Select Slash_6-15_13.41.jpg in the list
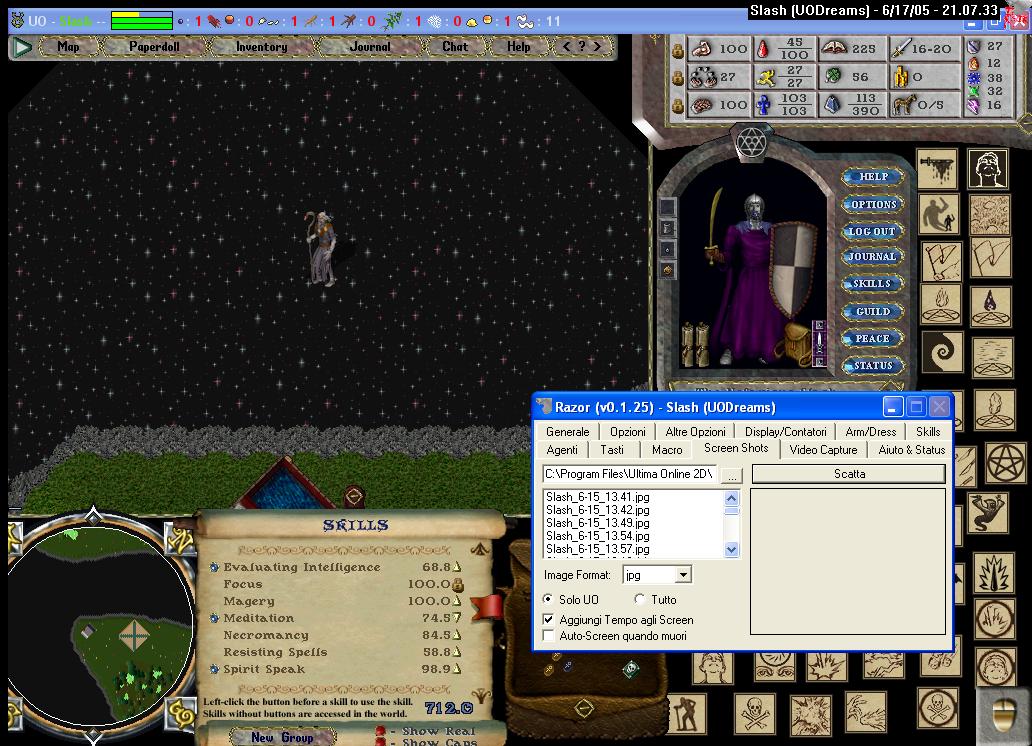Screen dimensions: 1032x746 pos(598,497)
